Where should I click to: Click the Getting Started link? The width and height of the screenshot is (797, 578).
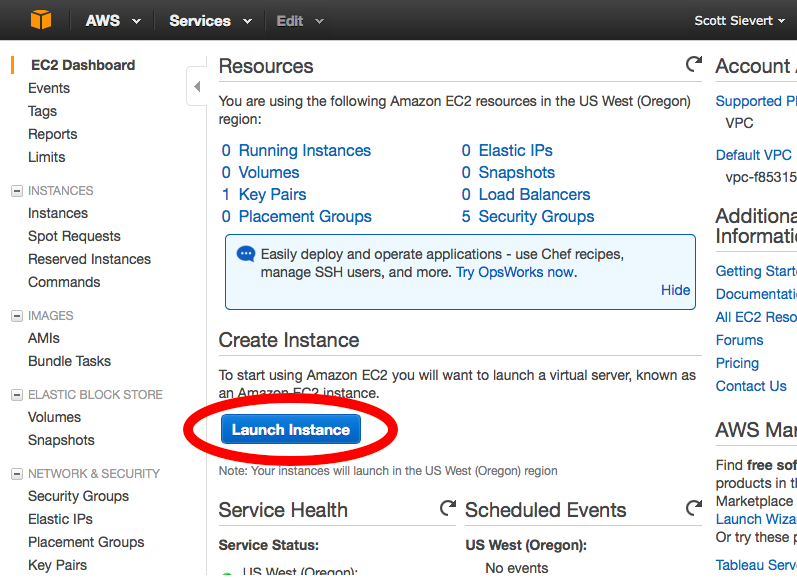click(x=756, y=271)
